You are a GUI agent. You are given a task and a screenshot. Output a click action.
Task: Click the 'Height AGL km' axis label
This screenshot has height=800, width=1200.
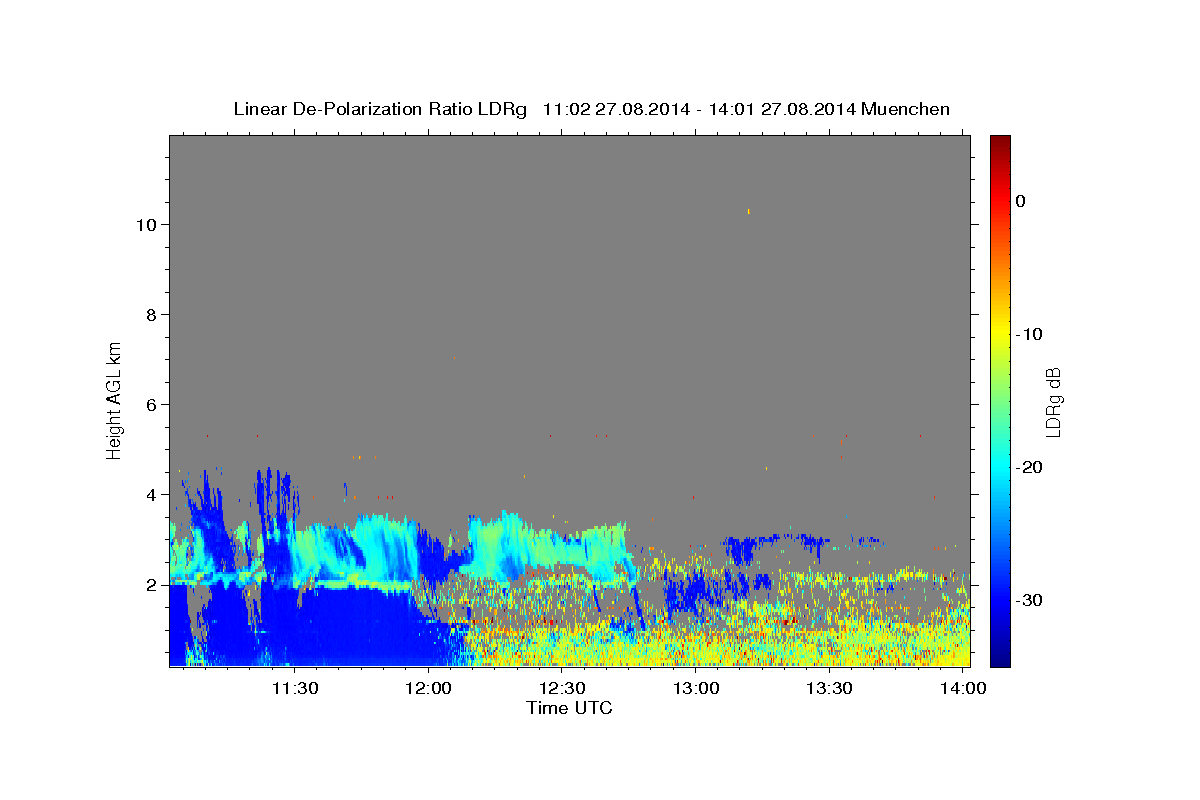115,400
